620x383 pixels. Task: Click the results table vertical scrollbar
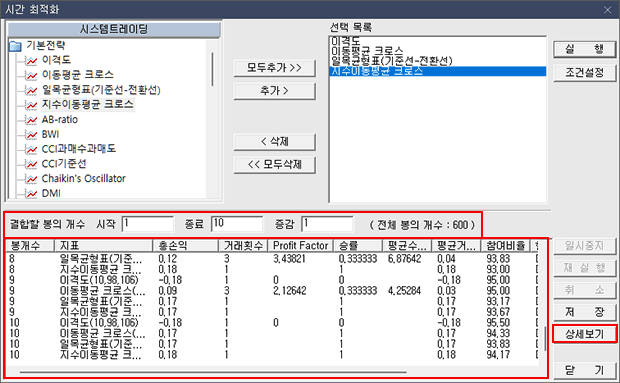[546, 338]
